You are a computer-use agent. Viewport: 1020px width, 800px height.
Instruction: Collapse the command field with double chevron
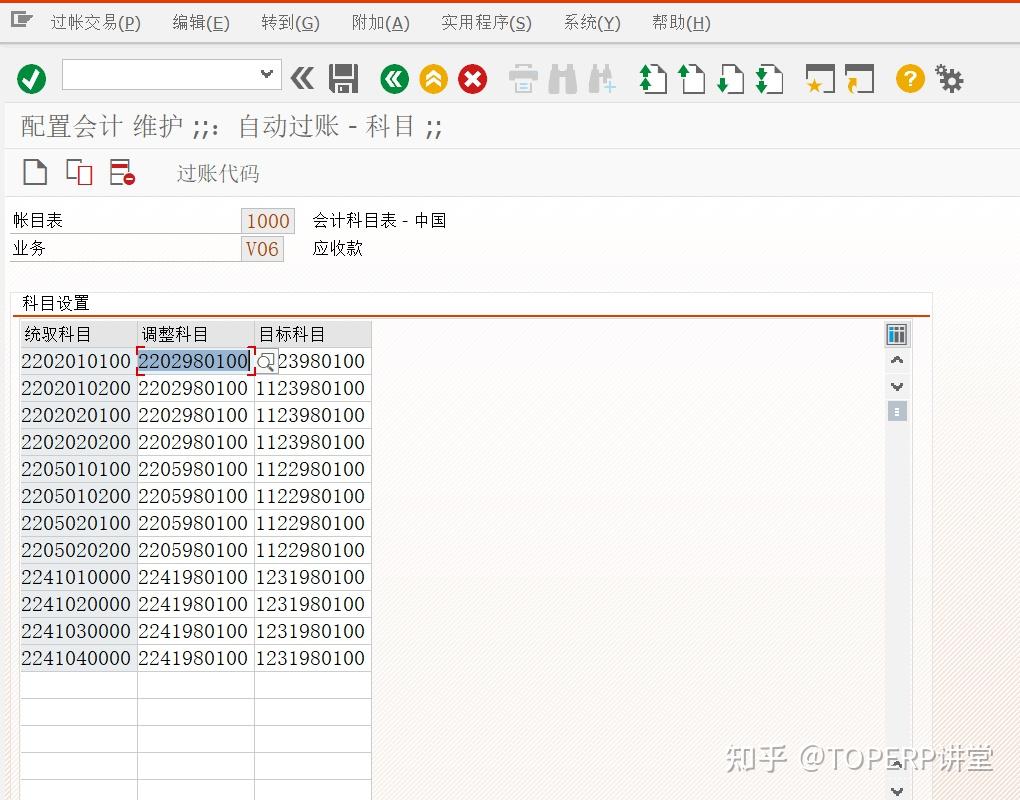[302, 79]
